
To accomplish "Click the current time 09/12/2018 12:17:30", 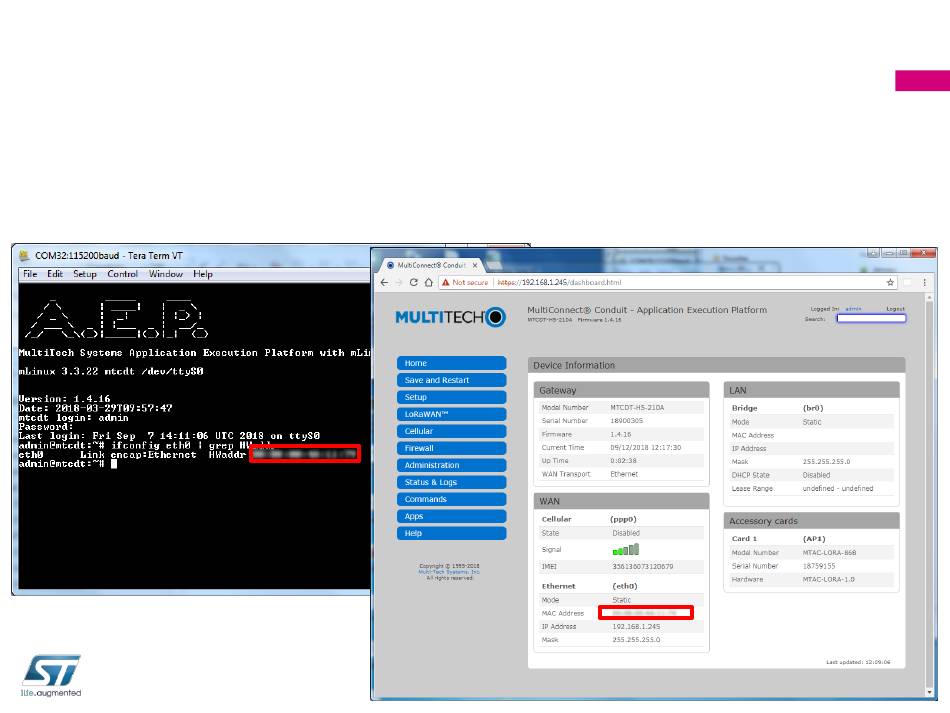I will [x=646, y=448].
